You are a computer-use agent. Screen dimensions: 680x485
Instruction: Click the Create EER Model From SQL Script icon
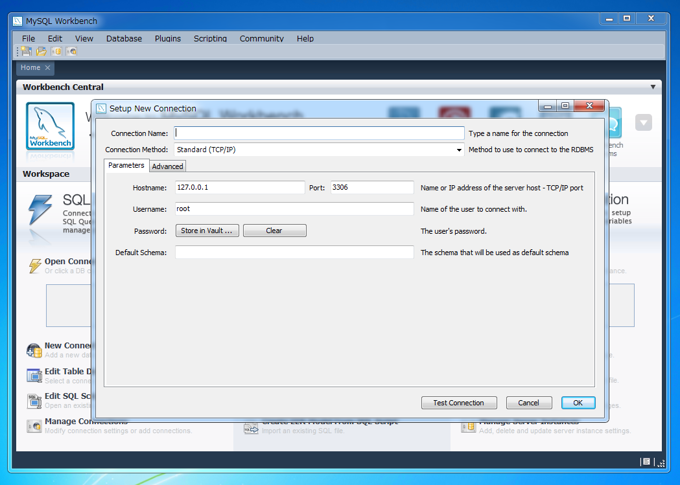click(251, 429)
